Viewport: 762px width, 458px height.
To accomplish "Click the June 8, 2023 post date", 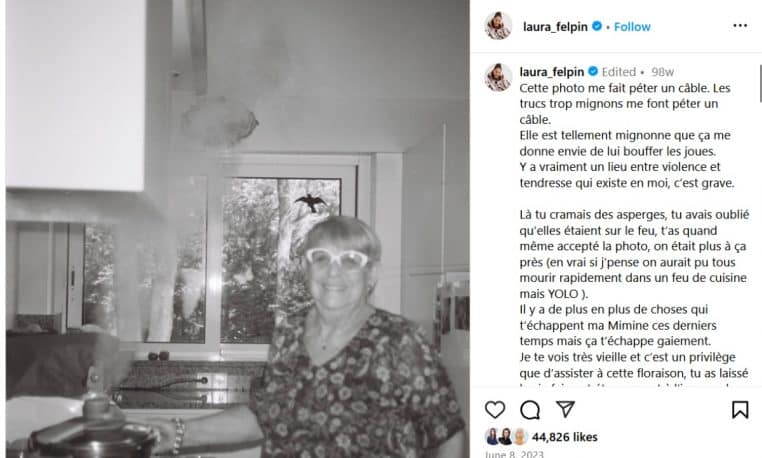I will pos(514,454).
